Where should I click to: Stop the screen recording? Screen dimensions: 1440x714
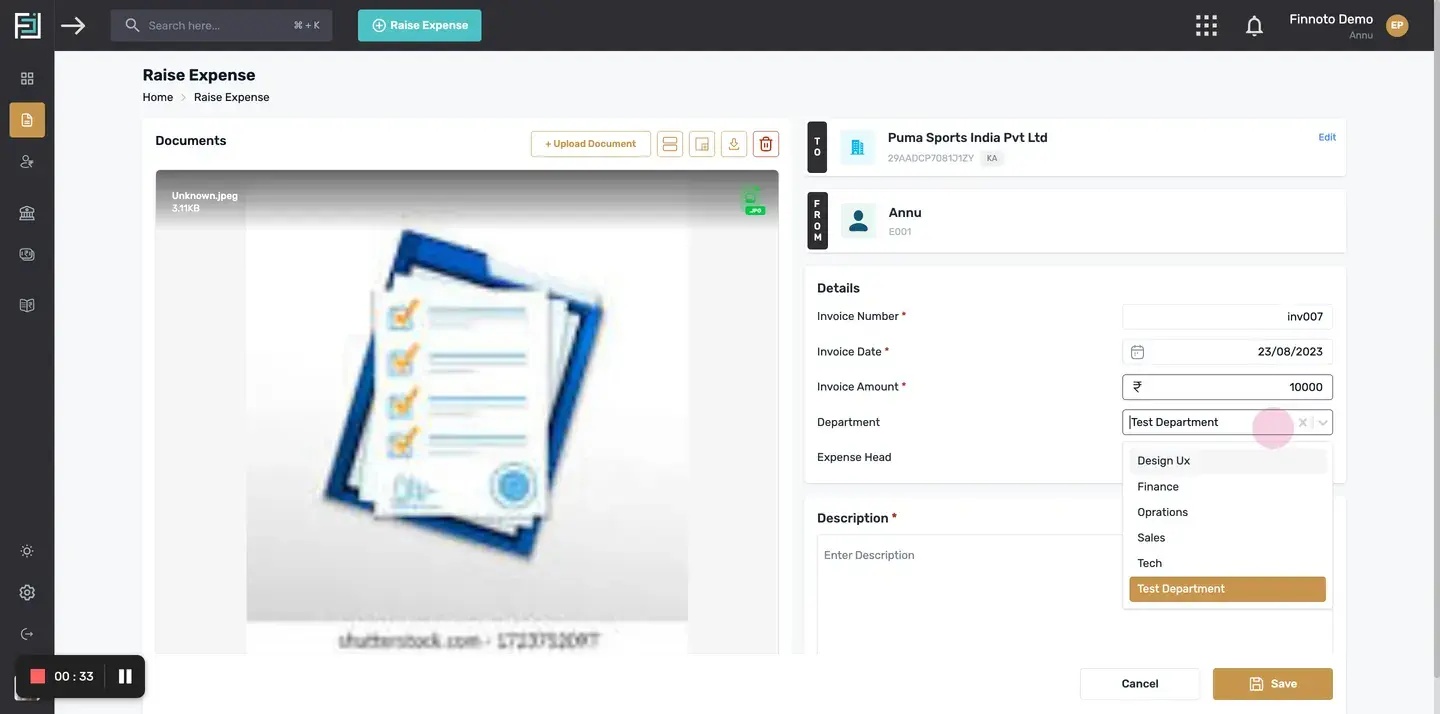38,677
